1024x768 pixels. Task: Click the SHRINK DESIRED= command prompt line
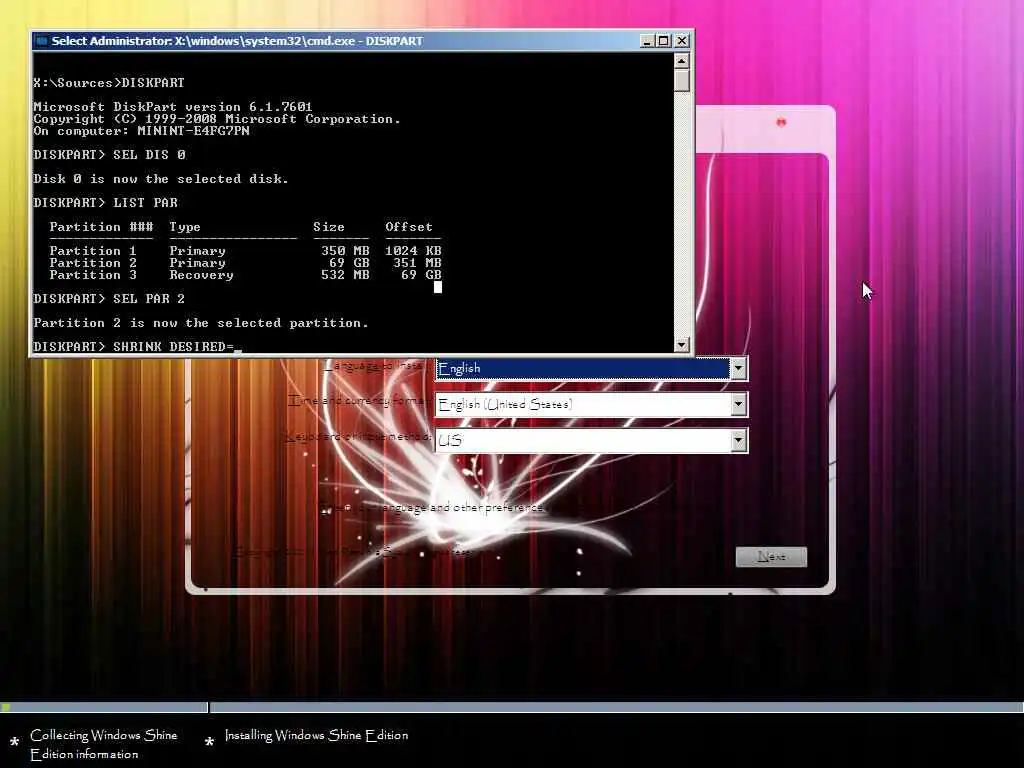(x=138, y=346)
